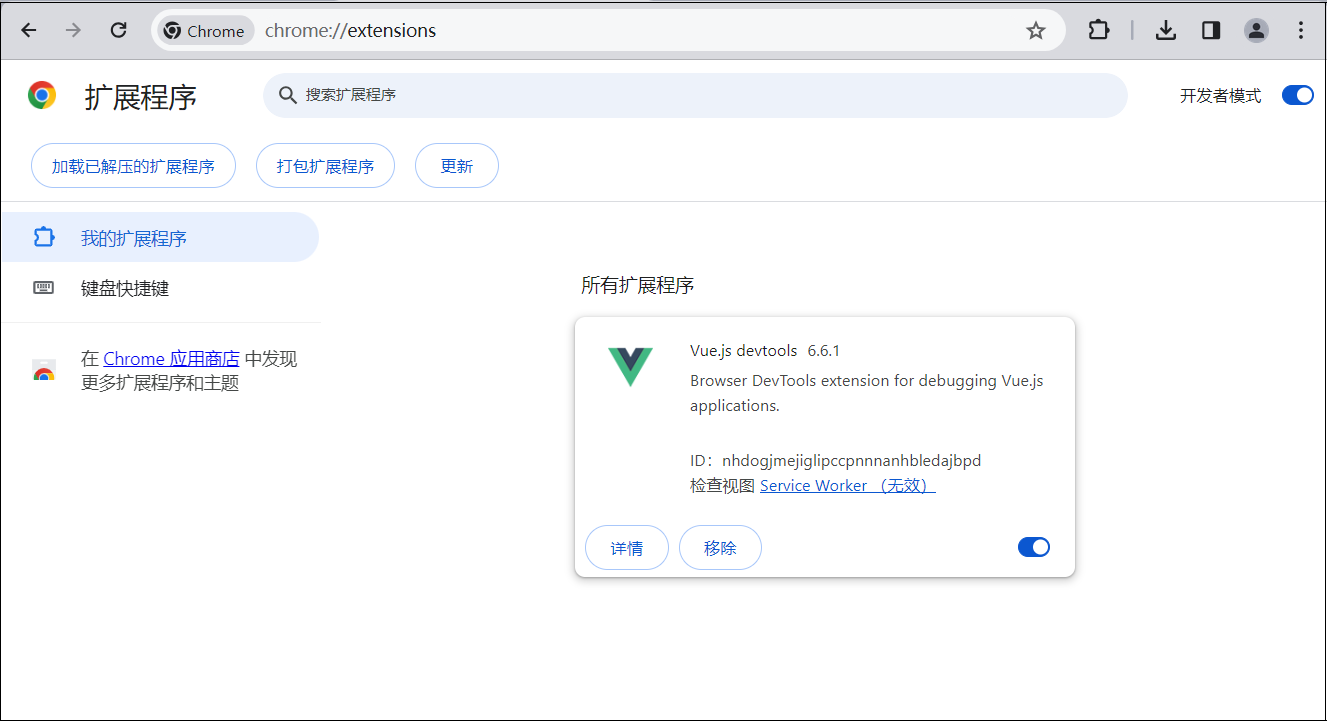1327x721 pixels.
Task: Click the 更新 button
Action: [457, 166]
